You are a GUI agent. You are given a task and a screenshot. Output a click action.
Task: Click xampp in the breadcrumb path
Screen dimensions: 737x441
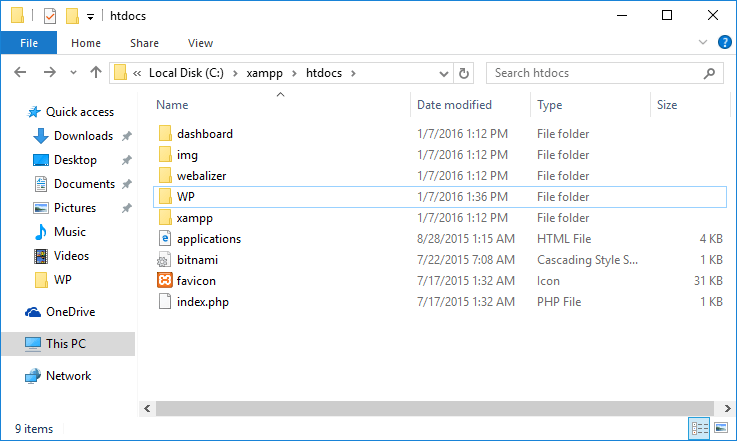264,73
